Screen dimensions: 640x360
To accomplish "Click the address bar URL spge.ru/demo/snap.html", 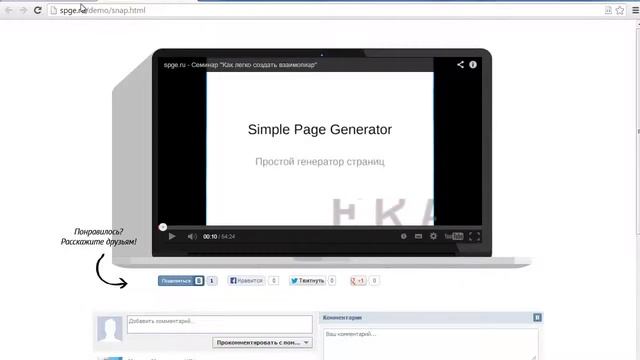I will (x=102, y=10).
